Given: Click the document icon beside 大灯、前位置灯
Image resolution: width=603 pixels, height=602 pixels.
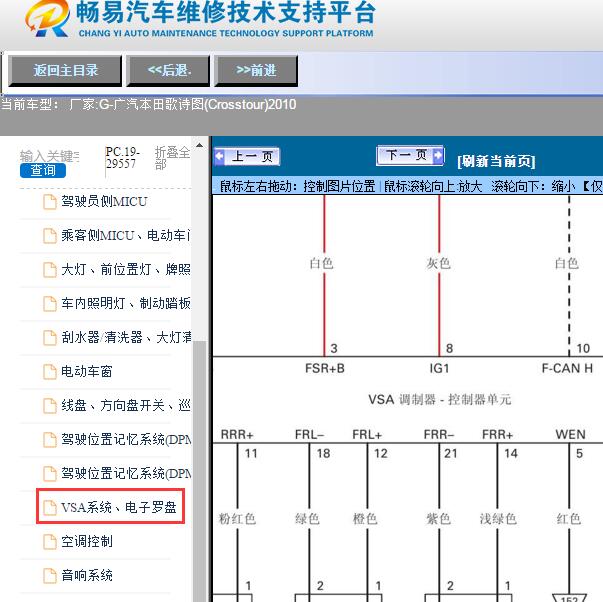Looking at the screenshot, I should 50,270.
